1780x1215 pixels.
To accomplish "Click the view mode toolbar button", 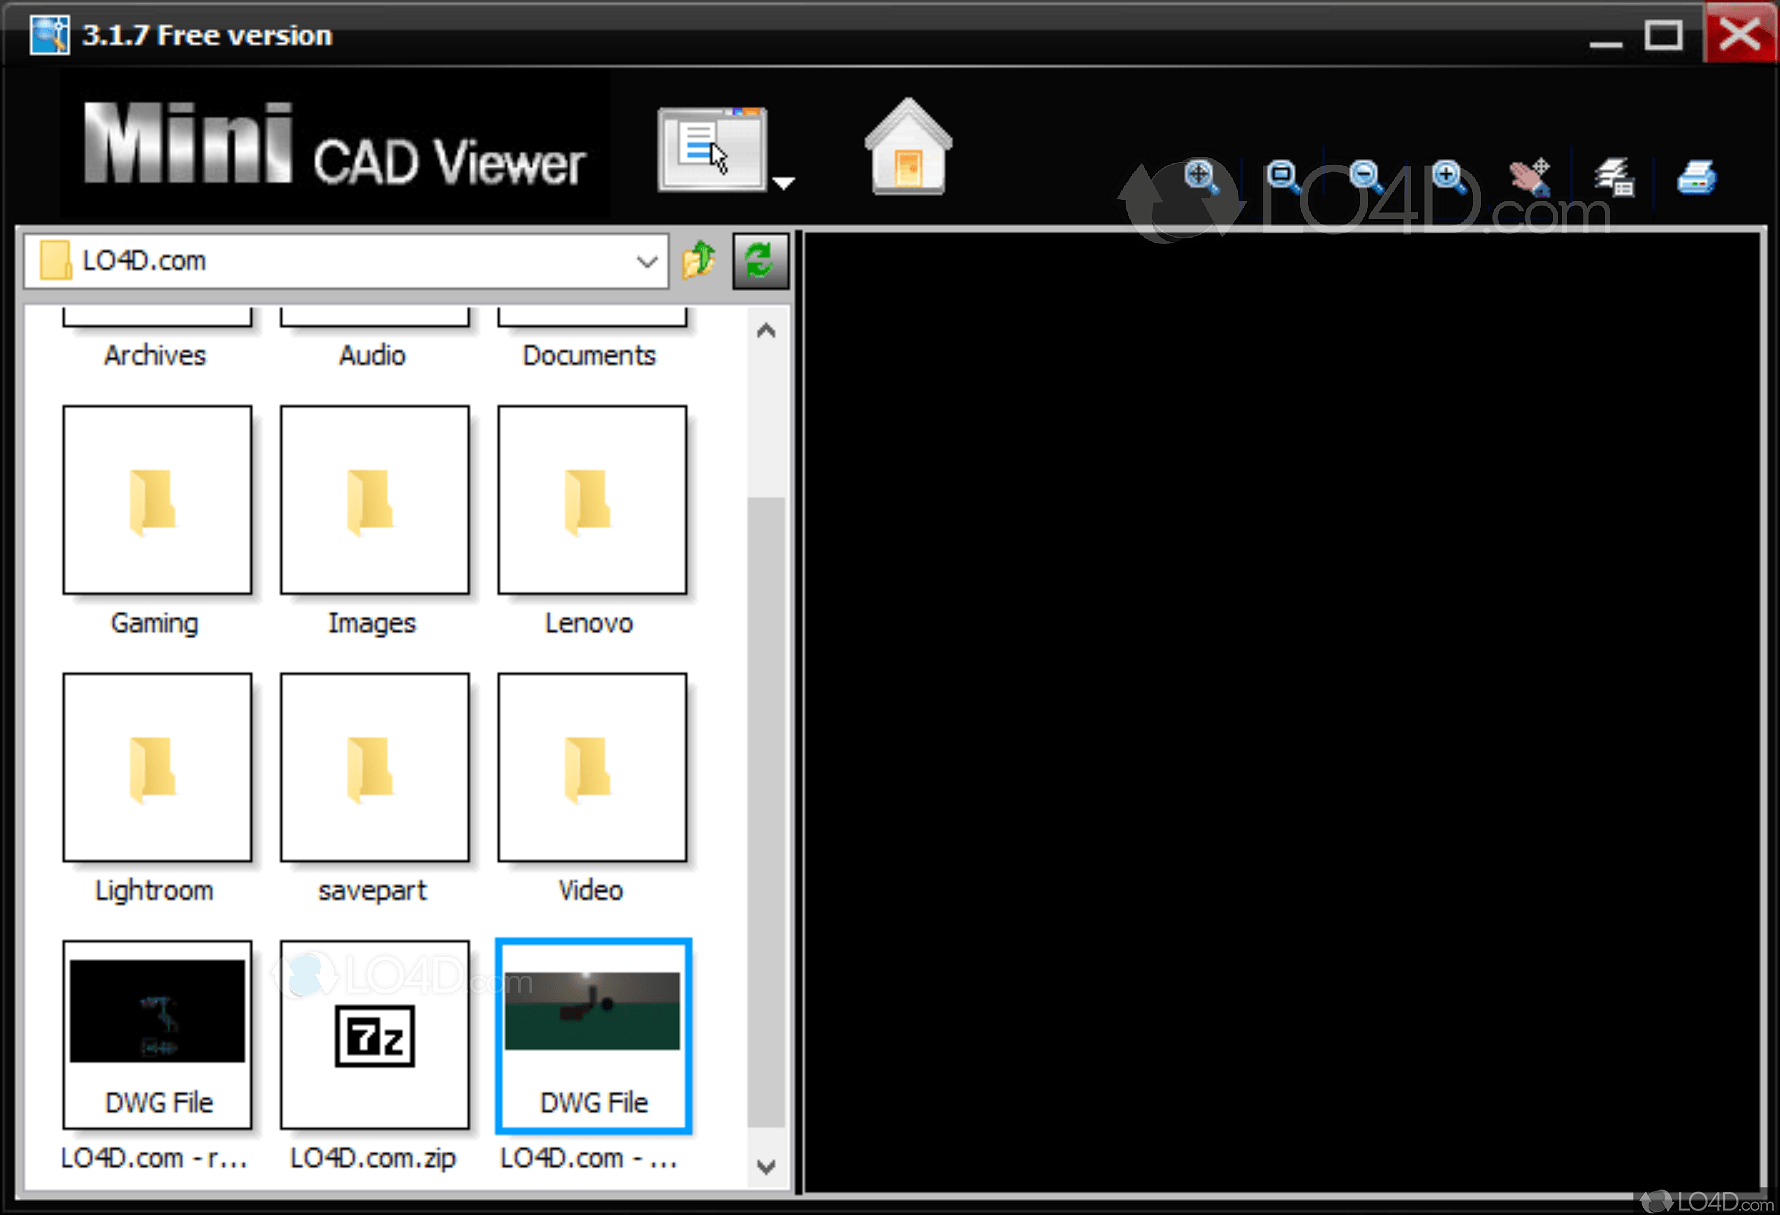I will 712,149.
